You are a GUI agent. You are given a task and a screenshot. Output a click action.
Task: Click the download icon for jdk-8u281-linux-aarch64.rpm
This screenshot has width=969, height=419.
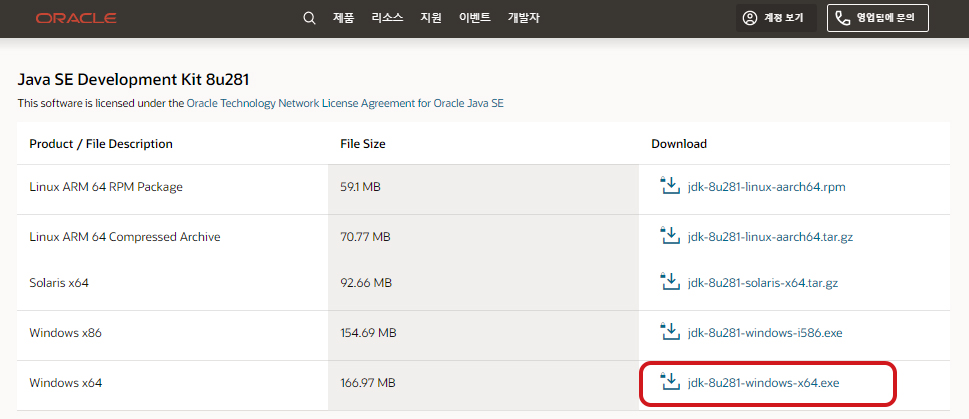[x=669, y=185]
